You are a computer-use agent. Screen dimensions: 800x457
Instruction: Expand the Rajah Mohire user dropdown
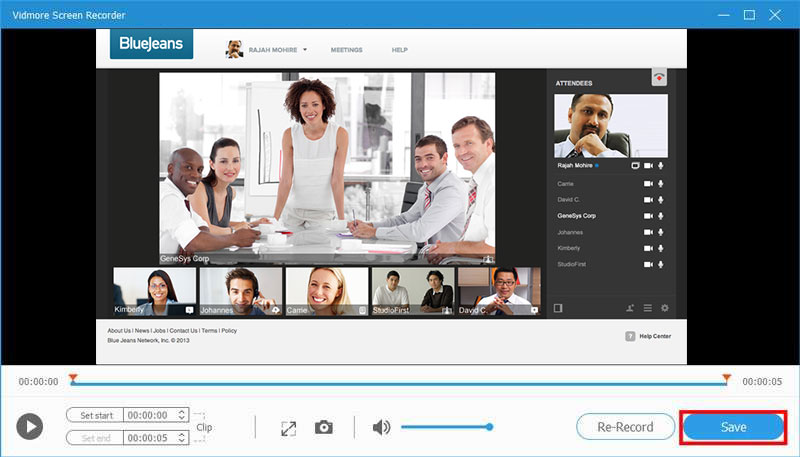pos(305,49)
